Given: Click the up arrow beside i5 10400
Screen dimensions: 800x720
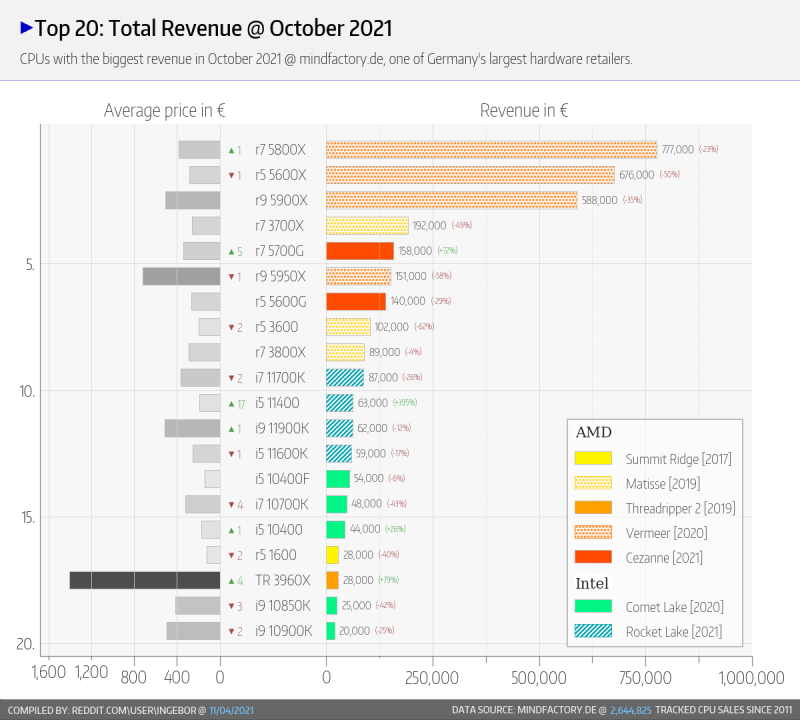Looking at the screenshot, I should pyautogui.click(x=232, y=530).
